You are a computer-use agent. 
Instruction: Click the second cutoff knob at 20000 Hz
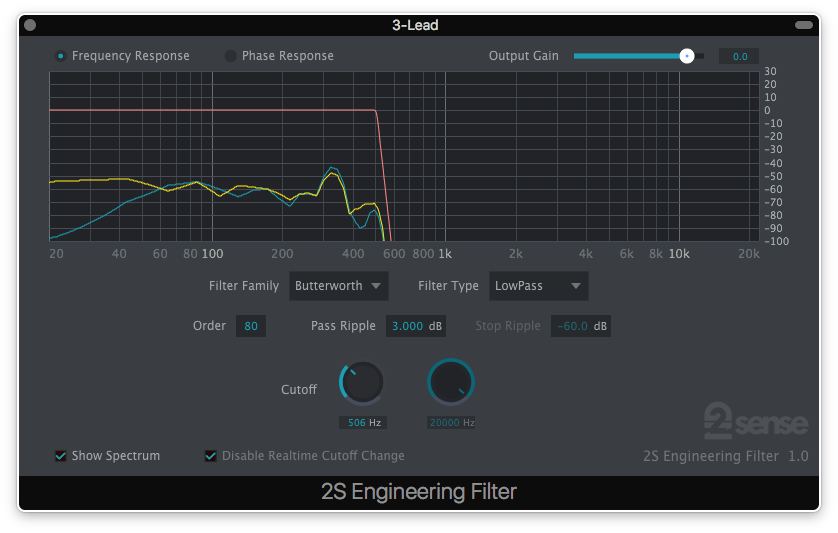[x=451, y=382]
